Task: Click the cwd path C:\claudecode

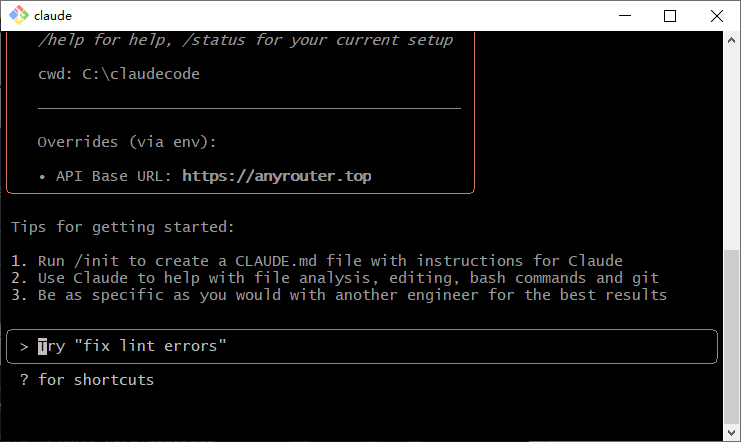Action: (x=141, y=74)
